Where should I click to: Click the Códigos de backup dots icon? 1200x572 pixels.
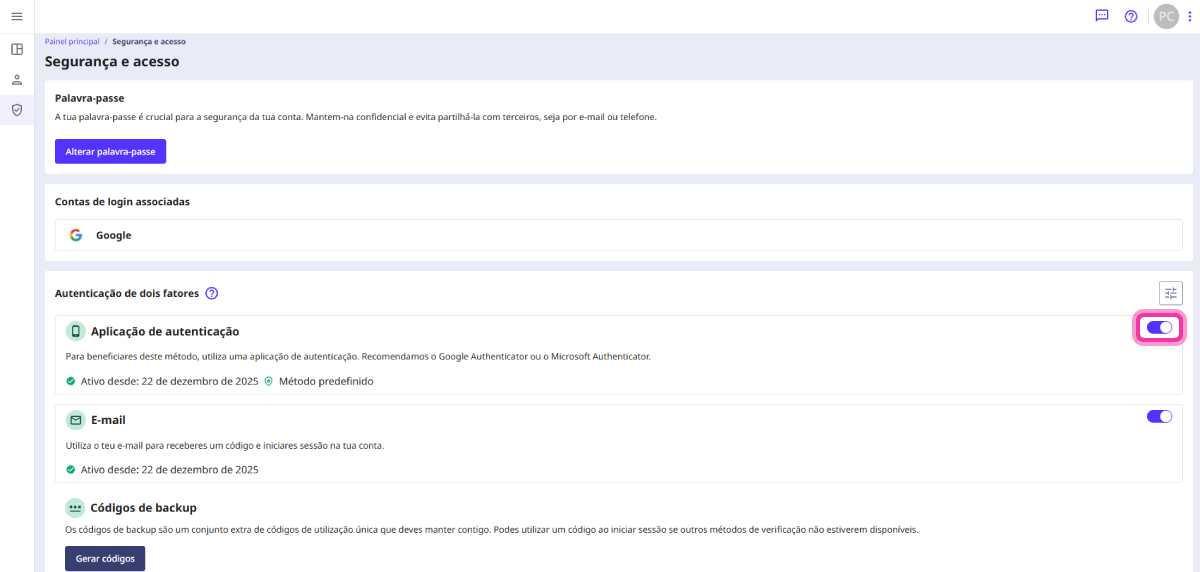75,507
